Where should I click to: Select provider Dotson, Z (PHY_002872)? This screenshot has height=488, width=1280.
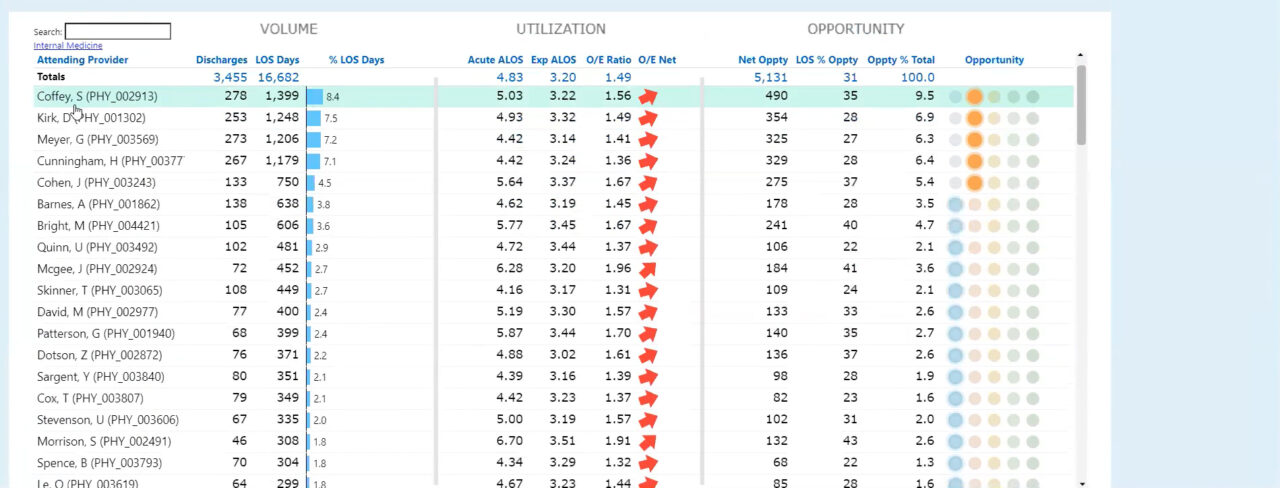99,356
